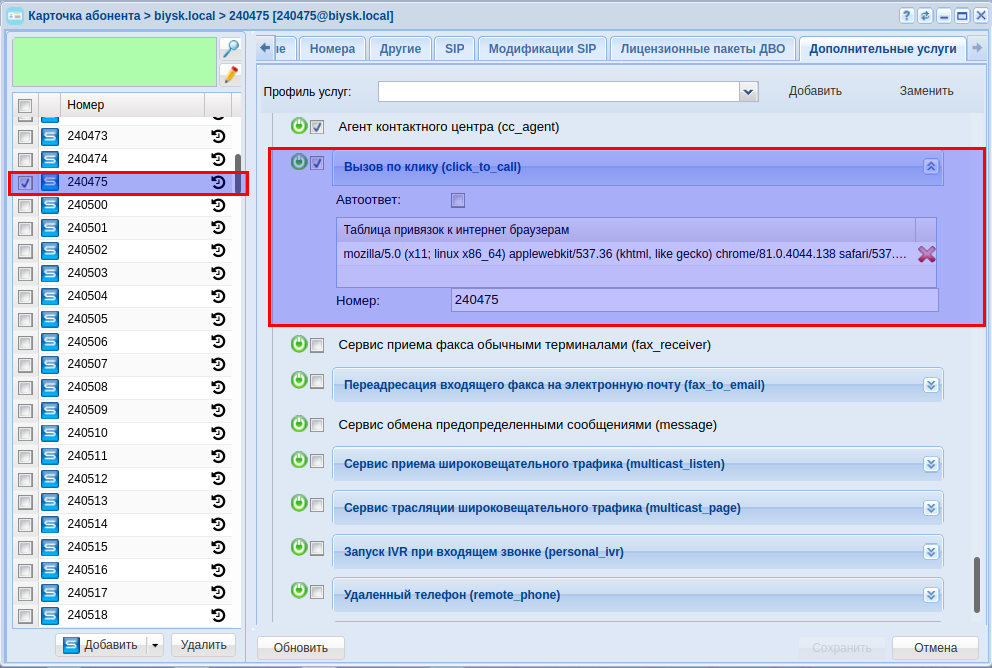The height and width of the screenshot is (668, 992).
Task: Click the pencil edit icon
Action: point(230,75)
